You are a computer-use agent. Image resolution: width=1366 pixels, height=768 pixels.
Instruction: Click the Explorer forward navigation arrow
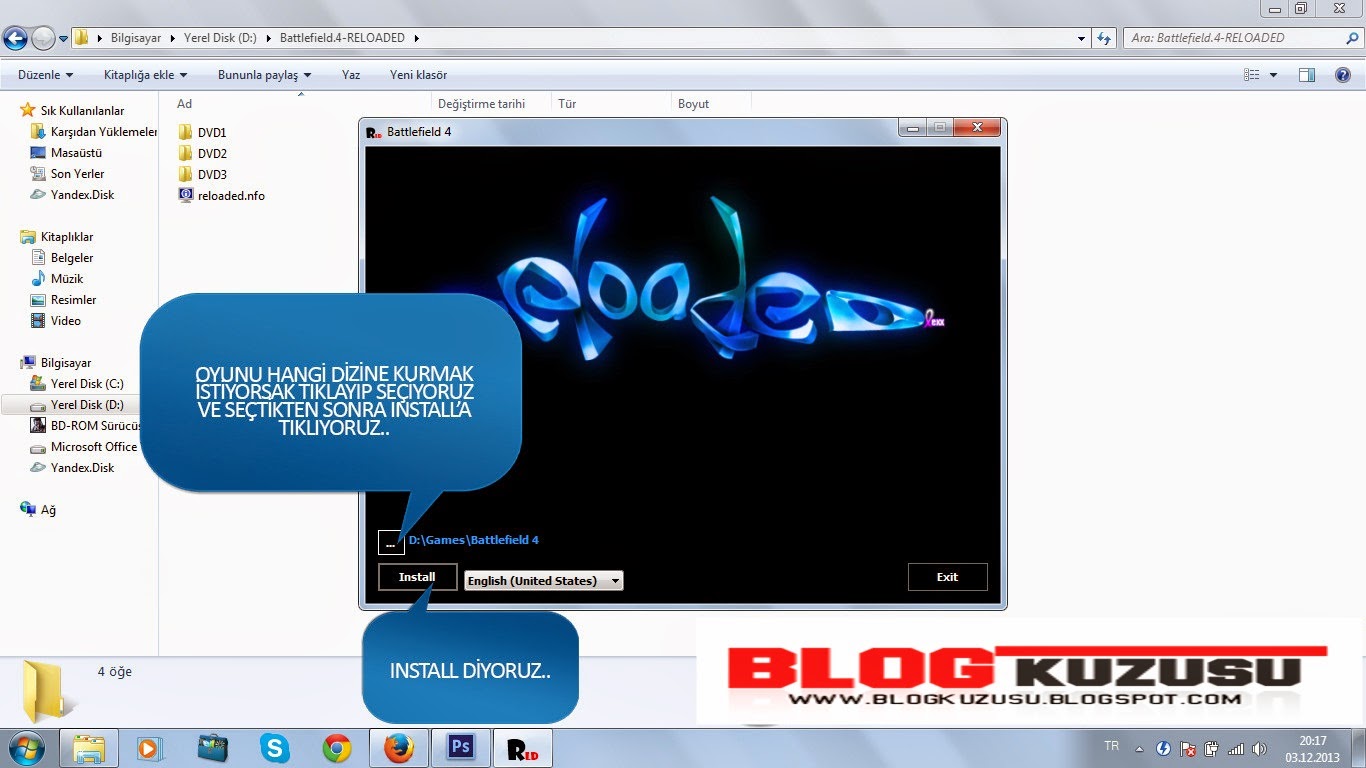click(x=43, y=39)
